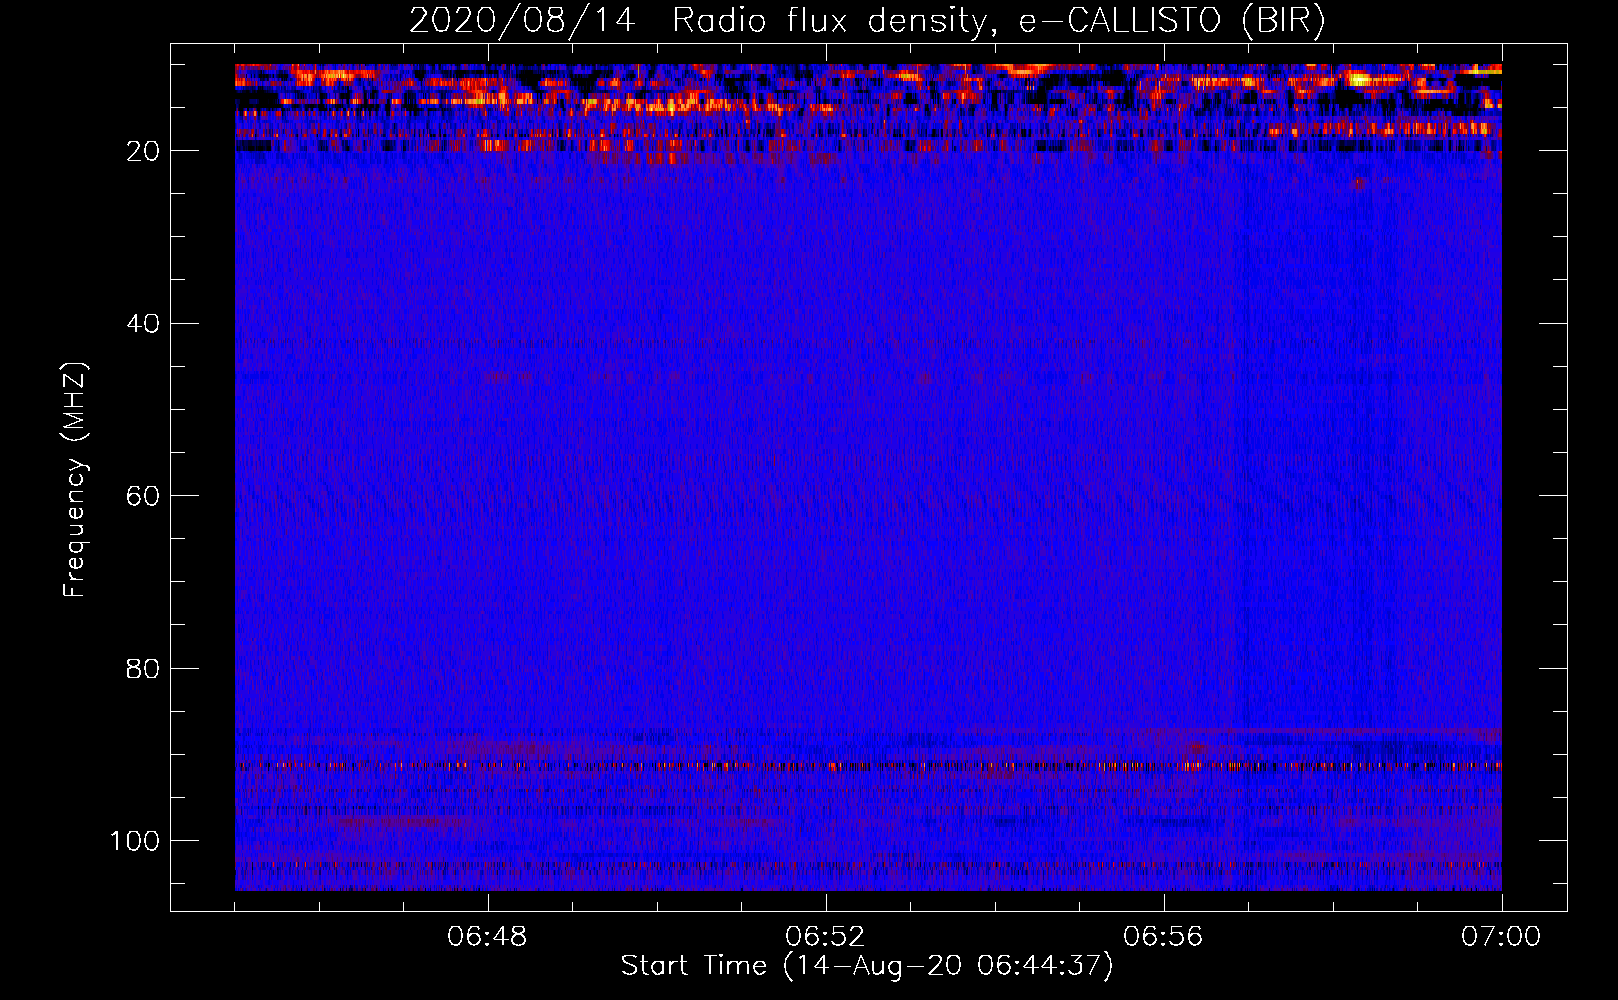Click the '06:48' time tick label
This screenshot has height=1000, width=1618.
click(487, 937)
